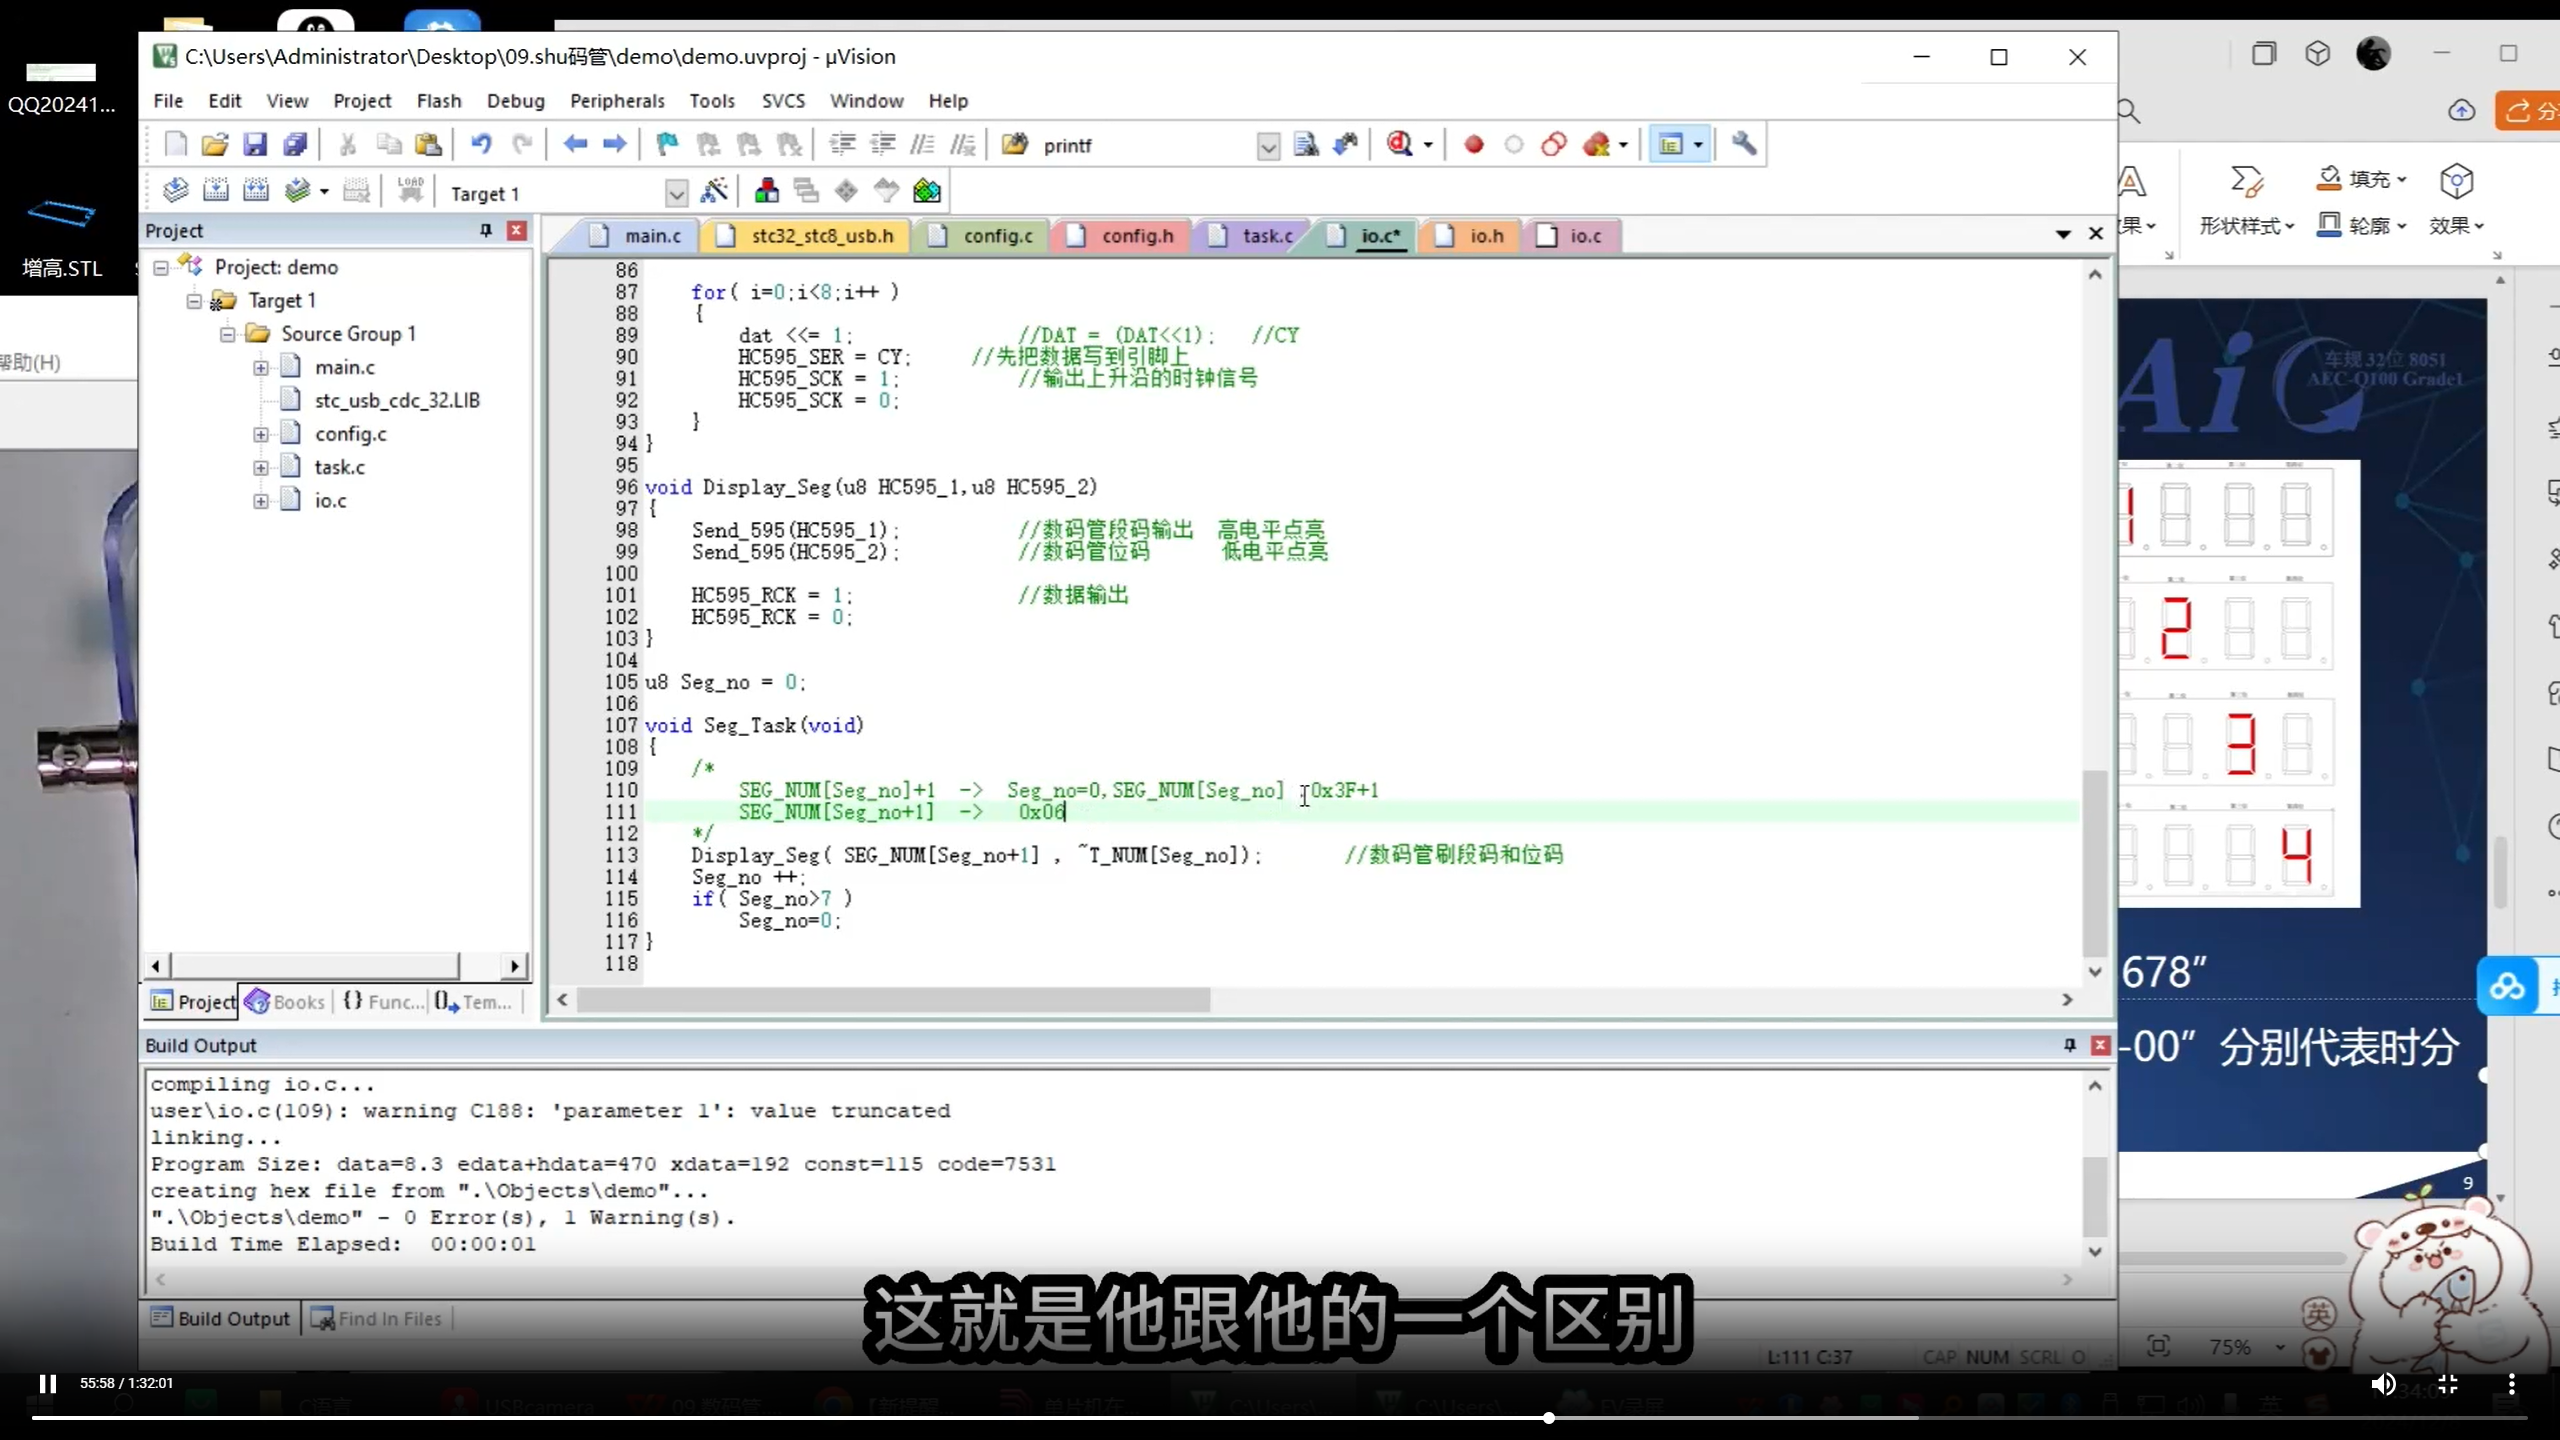Pause the video playback
Viewport: 2560px width, 1440px height.
(47, 1383)
